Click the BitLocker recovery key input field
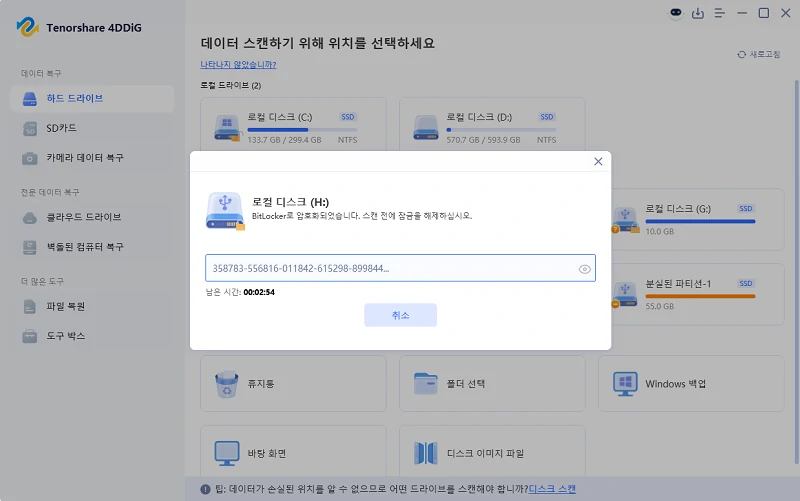The height and width of the screenshot is (501, 800). 401,268
